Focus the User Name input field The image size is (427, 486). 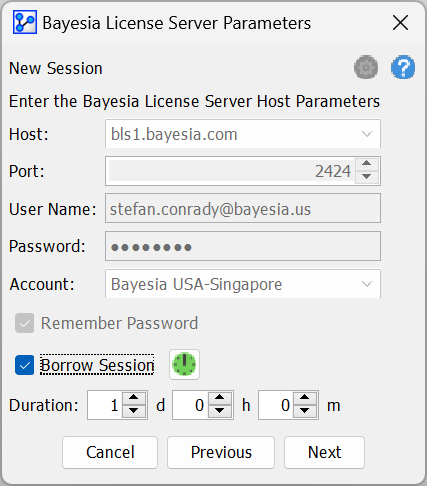pos(243,209)
